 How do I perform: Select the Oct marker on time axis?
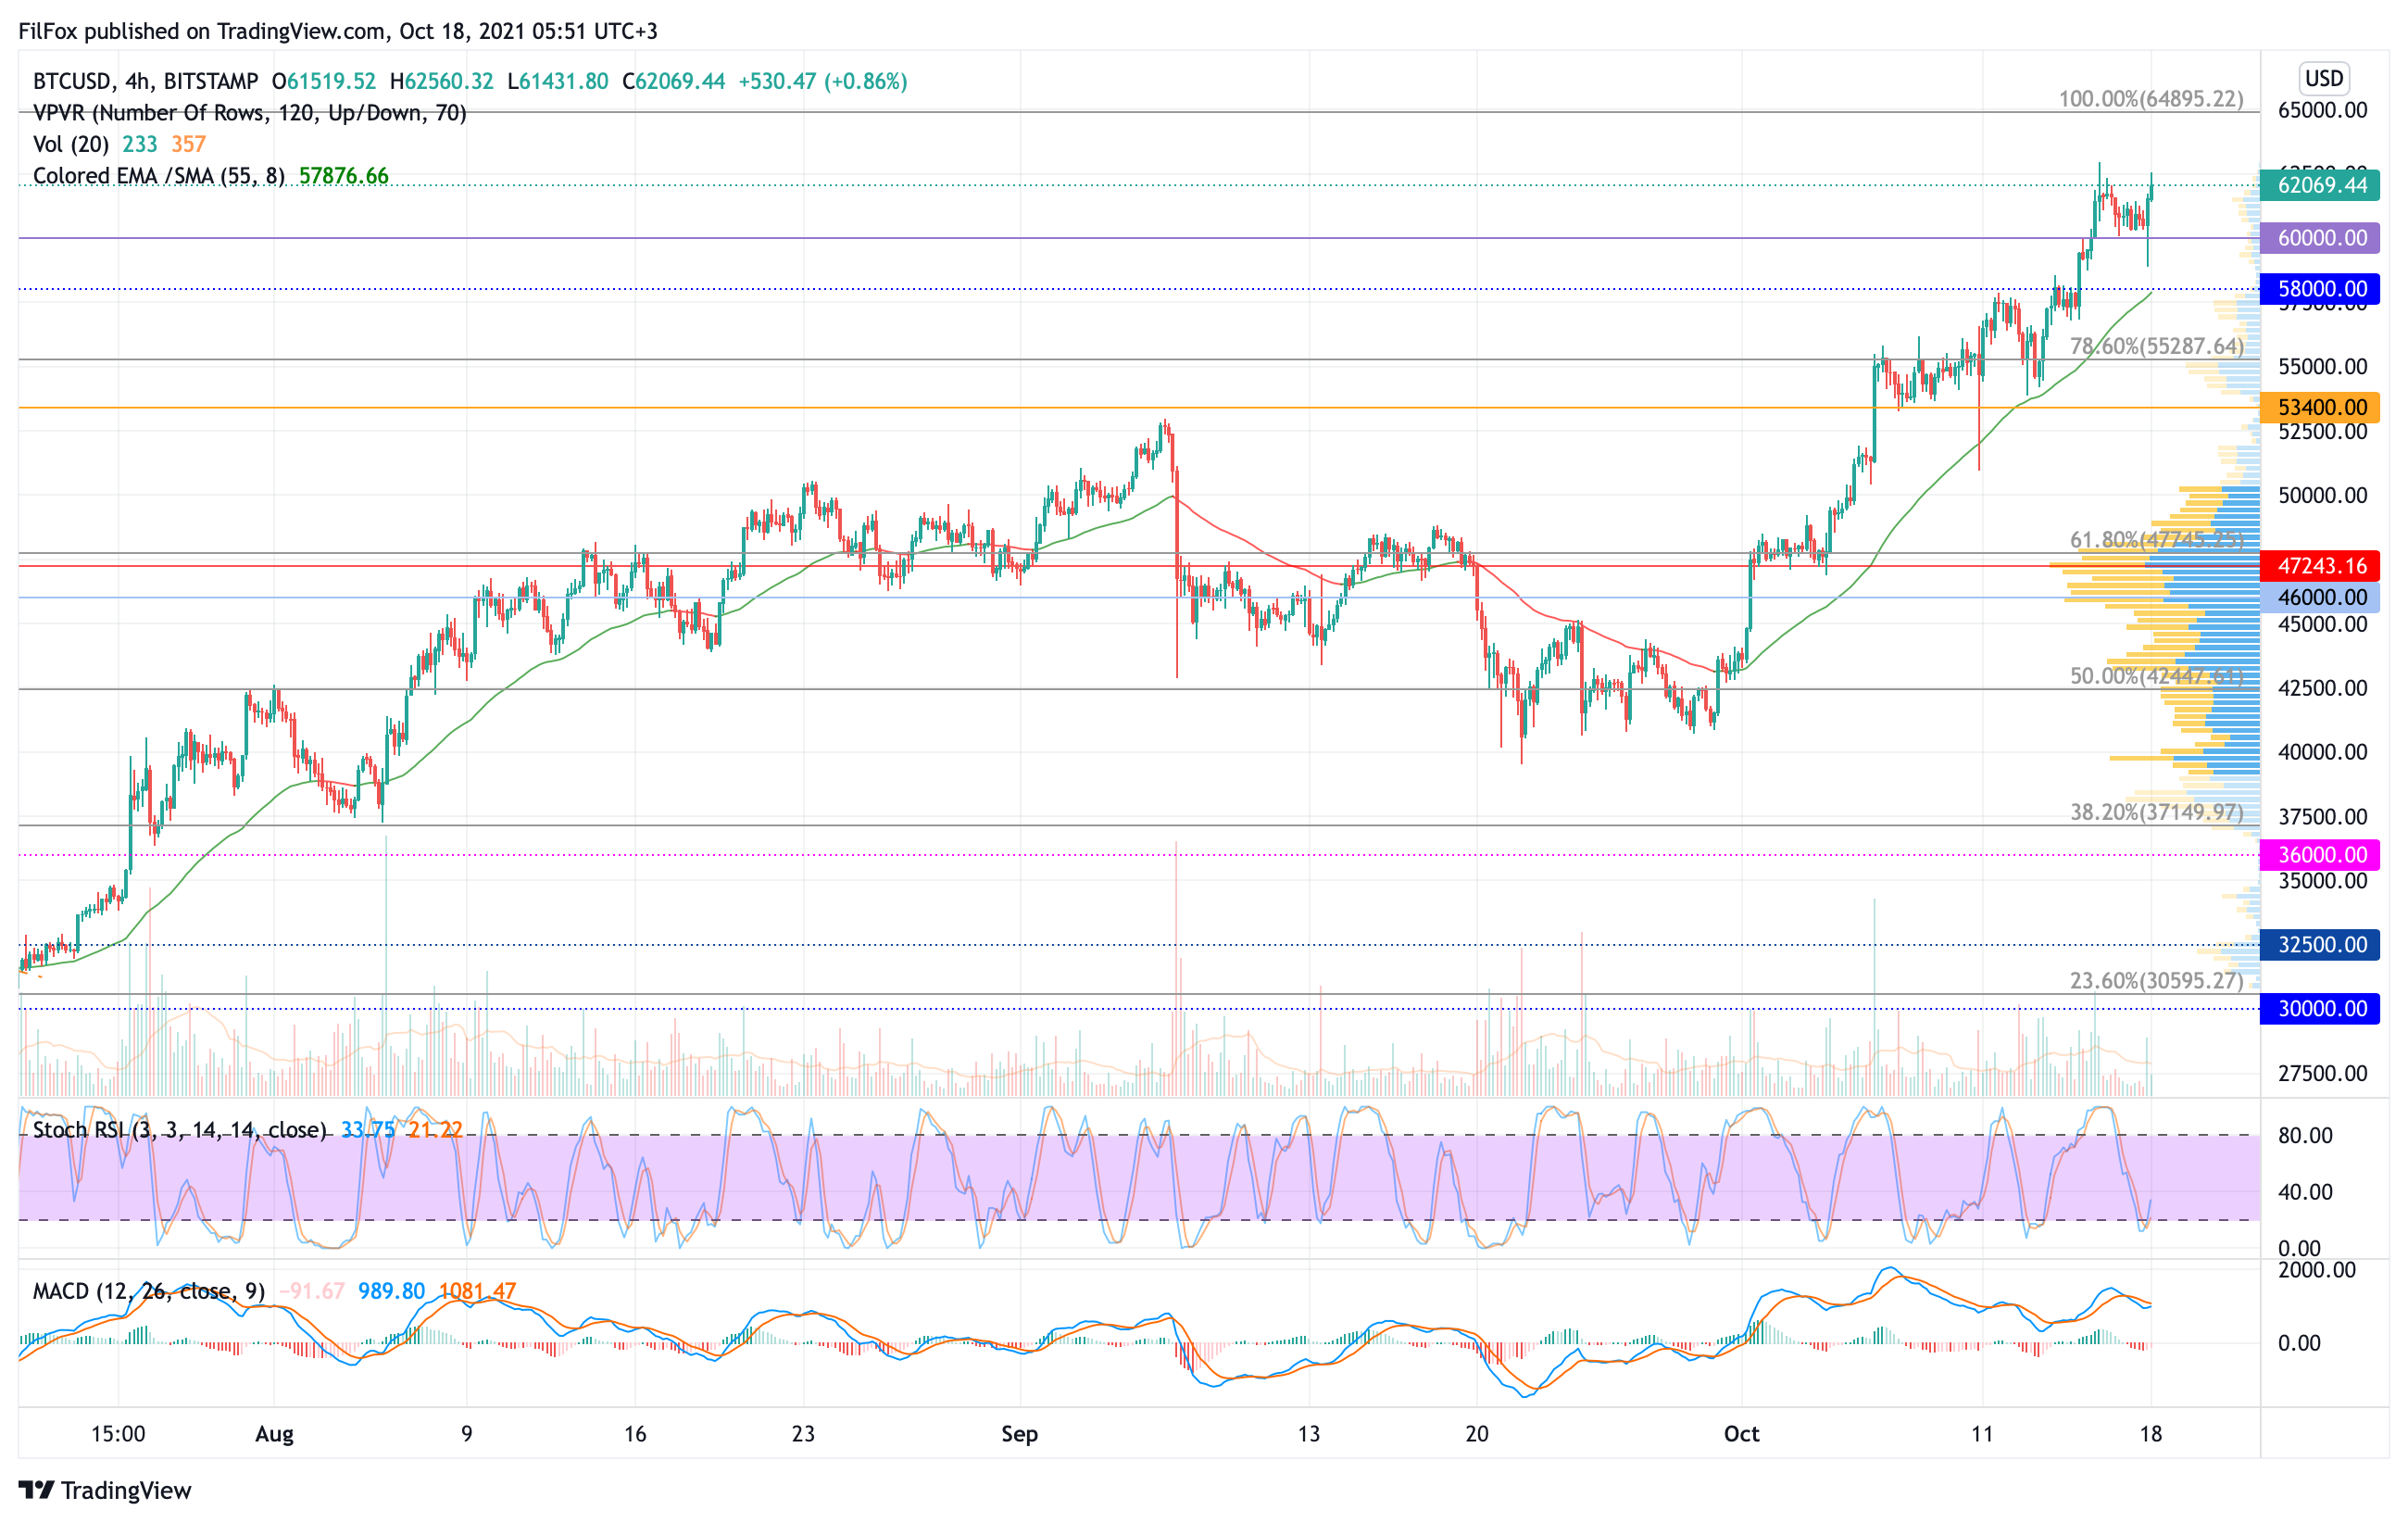[x=1741, y=1434]
